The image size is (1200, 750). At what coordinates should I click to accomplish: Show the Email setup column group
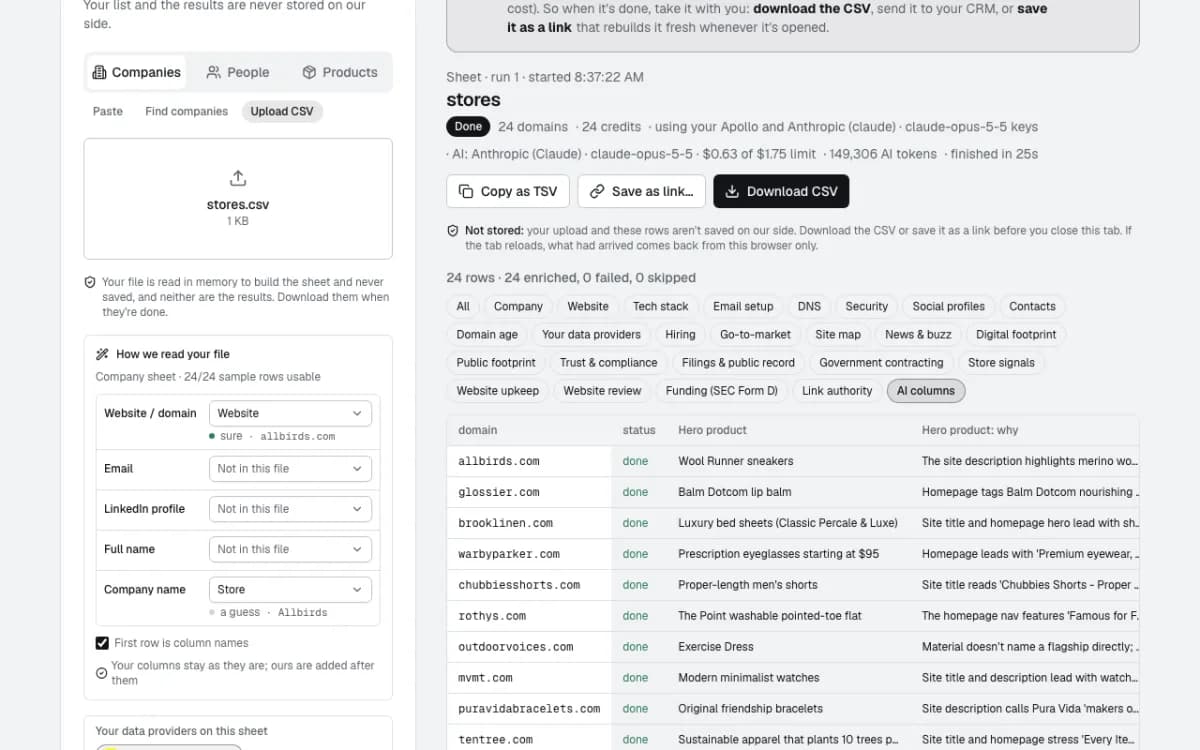(743, 306)
